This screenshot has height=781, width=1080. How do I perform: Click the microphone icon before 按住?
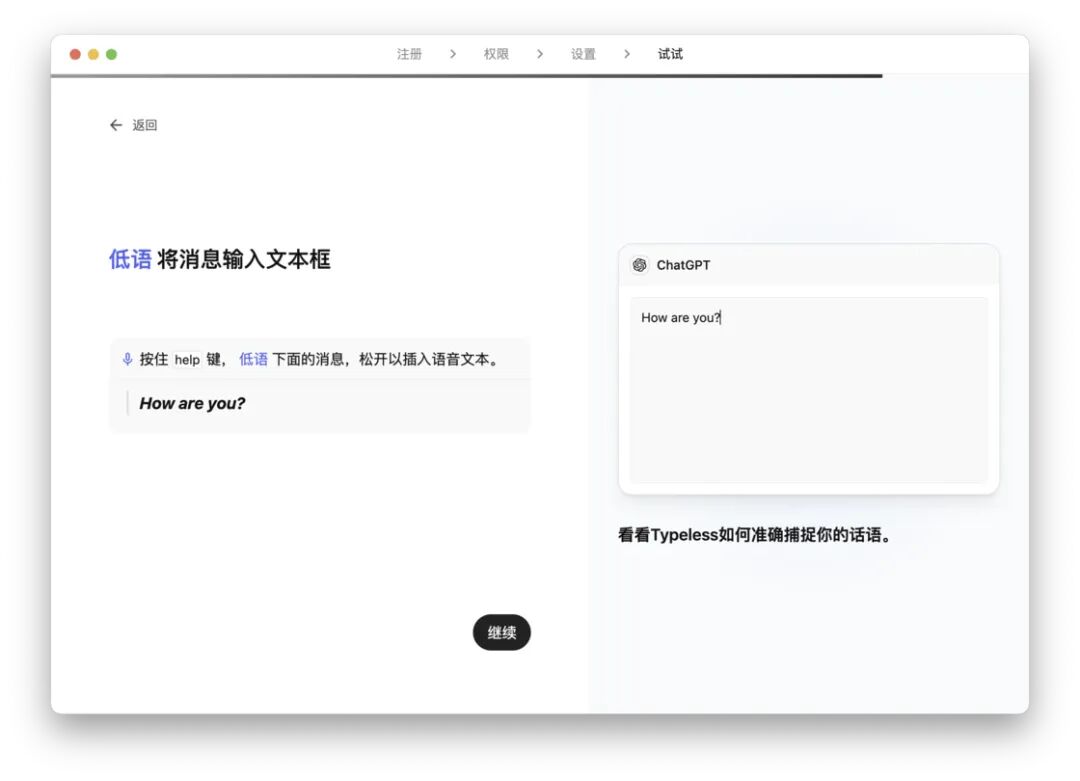click(127, 359)
